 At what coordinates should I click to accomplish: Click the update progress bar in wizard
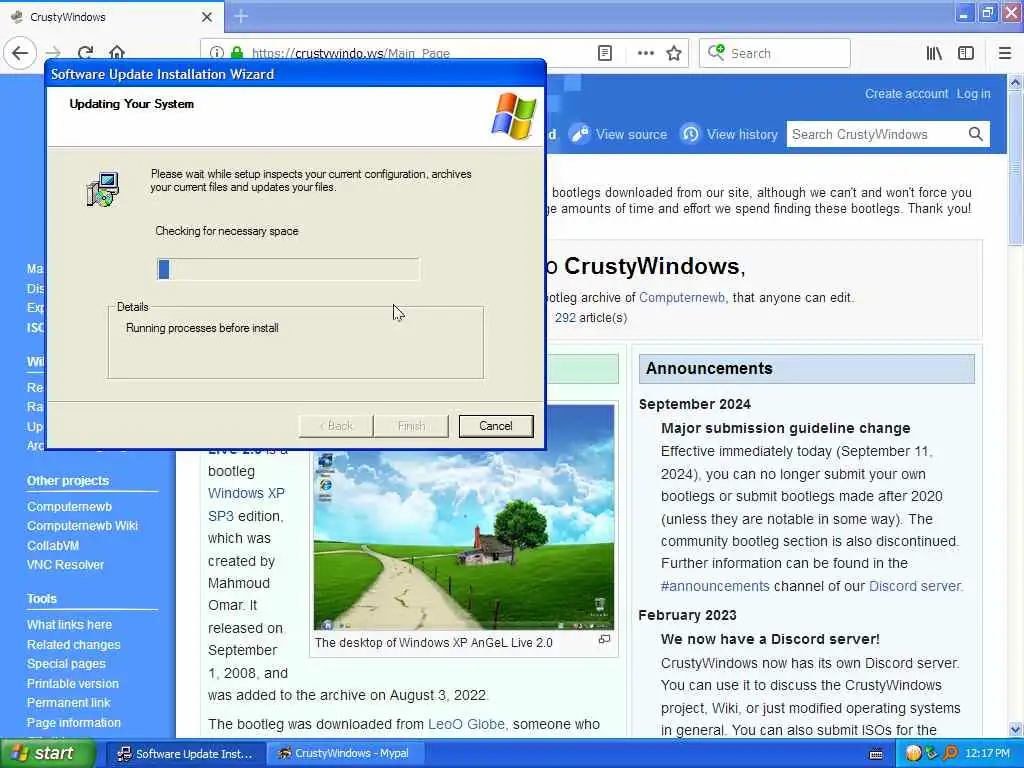[x=288, y=269]
